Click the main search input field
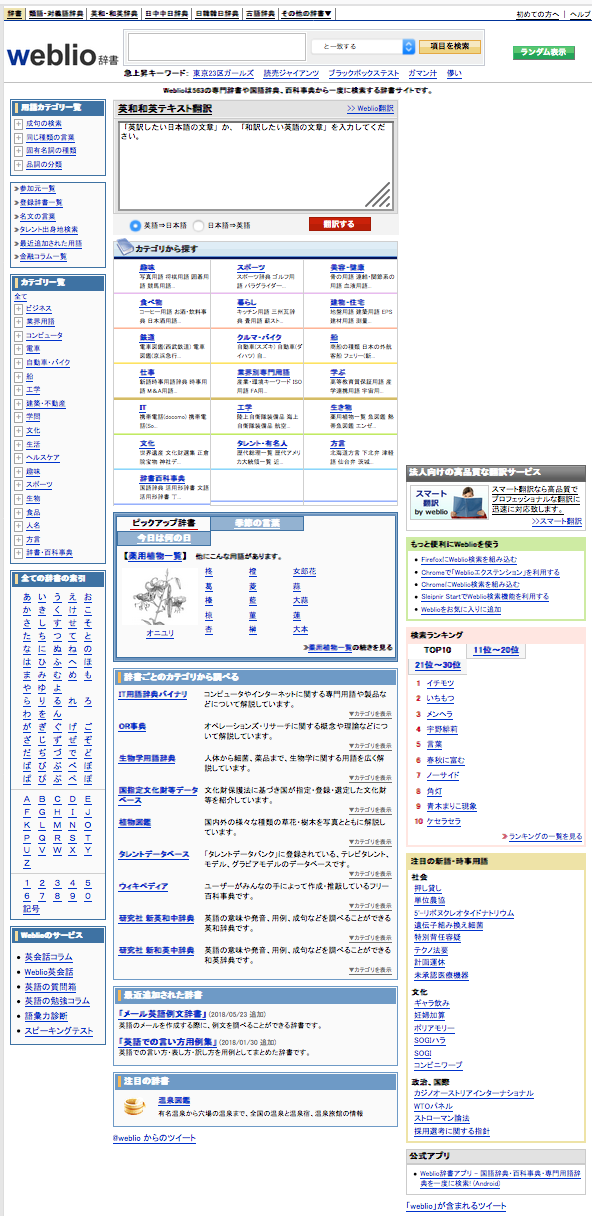The height and width of the screenshot is (1216, 592). pos(216,47)
